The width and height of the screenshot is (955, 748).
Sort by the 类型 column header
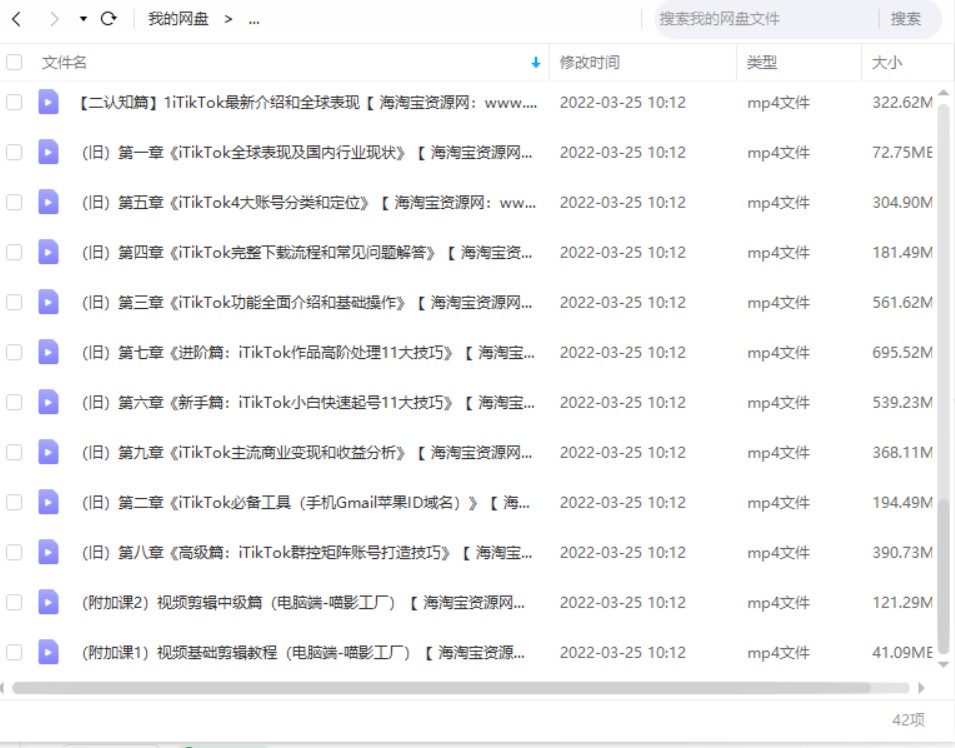(x=762, y=62)
